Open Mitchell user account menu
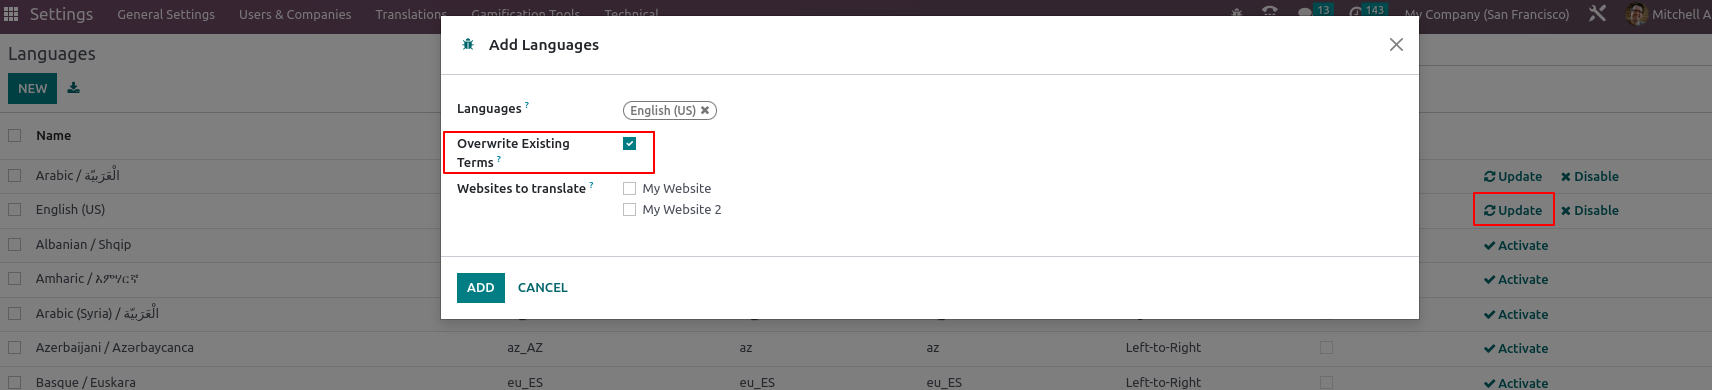Viewport: 1712px width, 390px height. click(1668, 14)
